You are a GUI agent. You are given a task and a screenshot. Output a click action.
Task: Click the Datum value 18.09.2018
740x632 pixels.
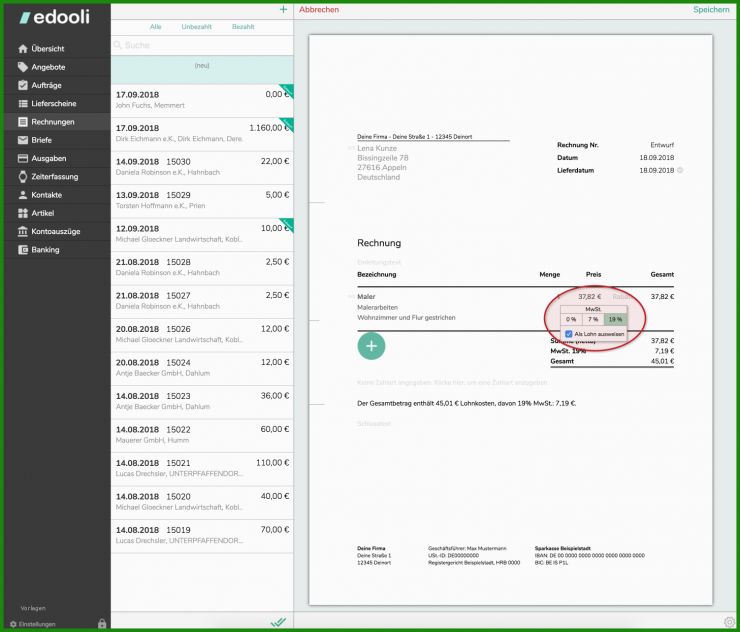click(x=656, y=158)
